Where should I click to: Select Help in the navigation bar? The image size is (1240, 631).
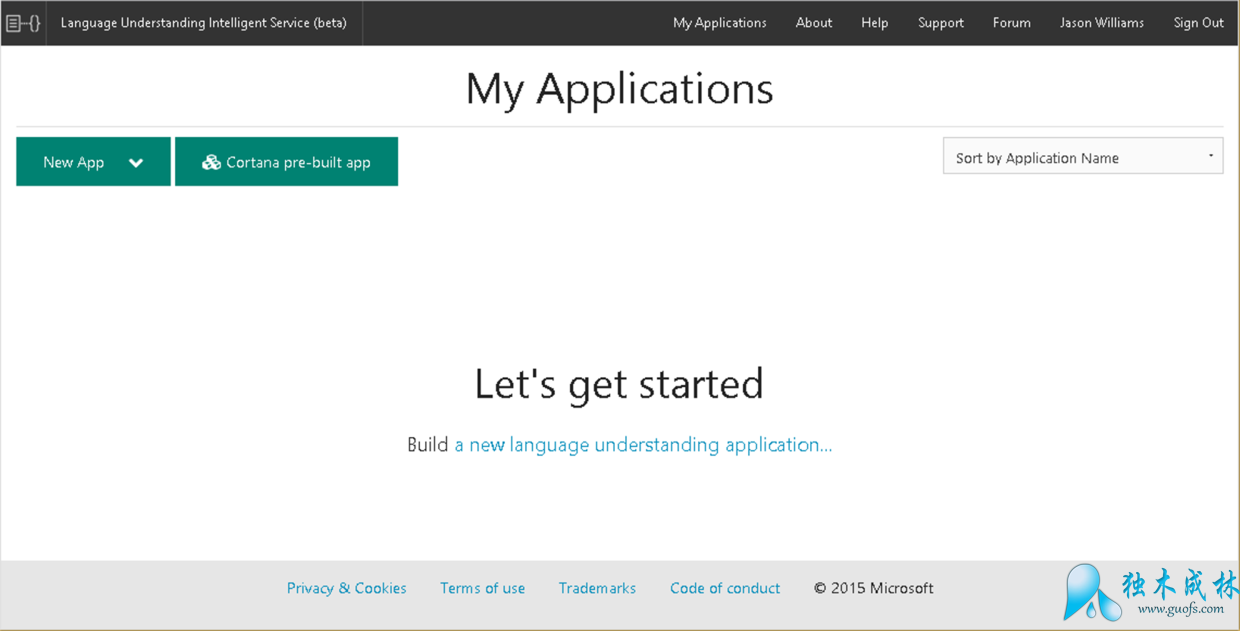[874, 23]
